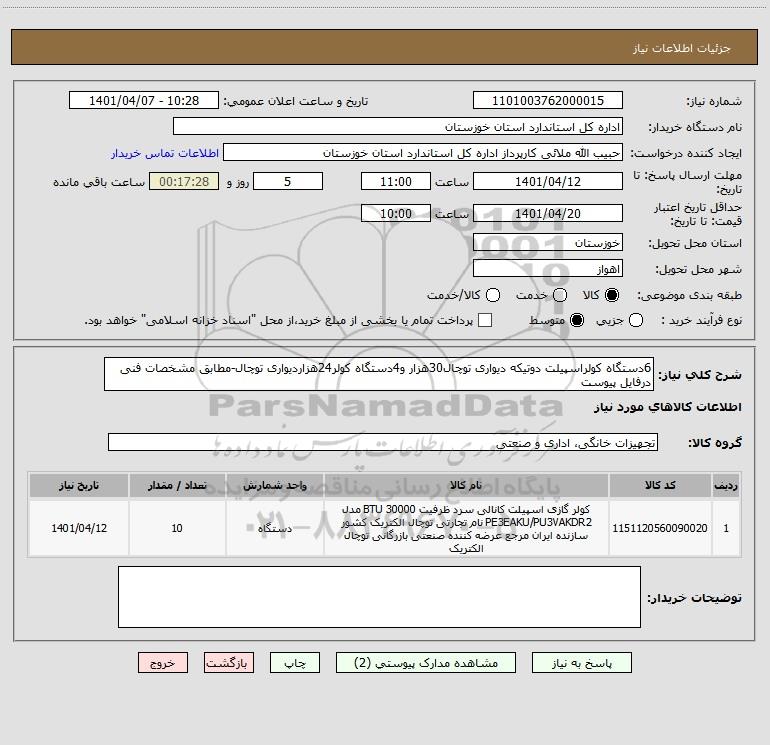This screenshot has height=745, width=770.
Task: Click the اطلاعات کالاهای مورد نیاز heading
Action: (x=668, y=407)
